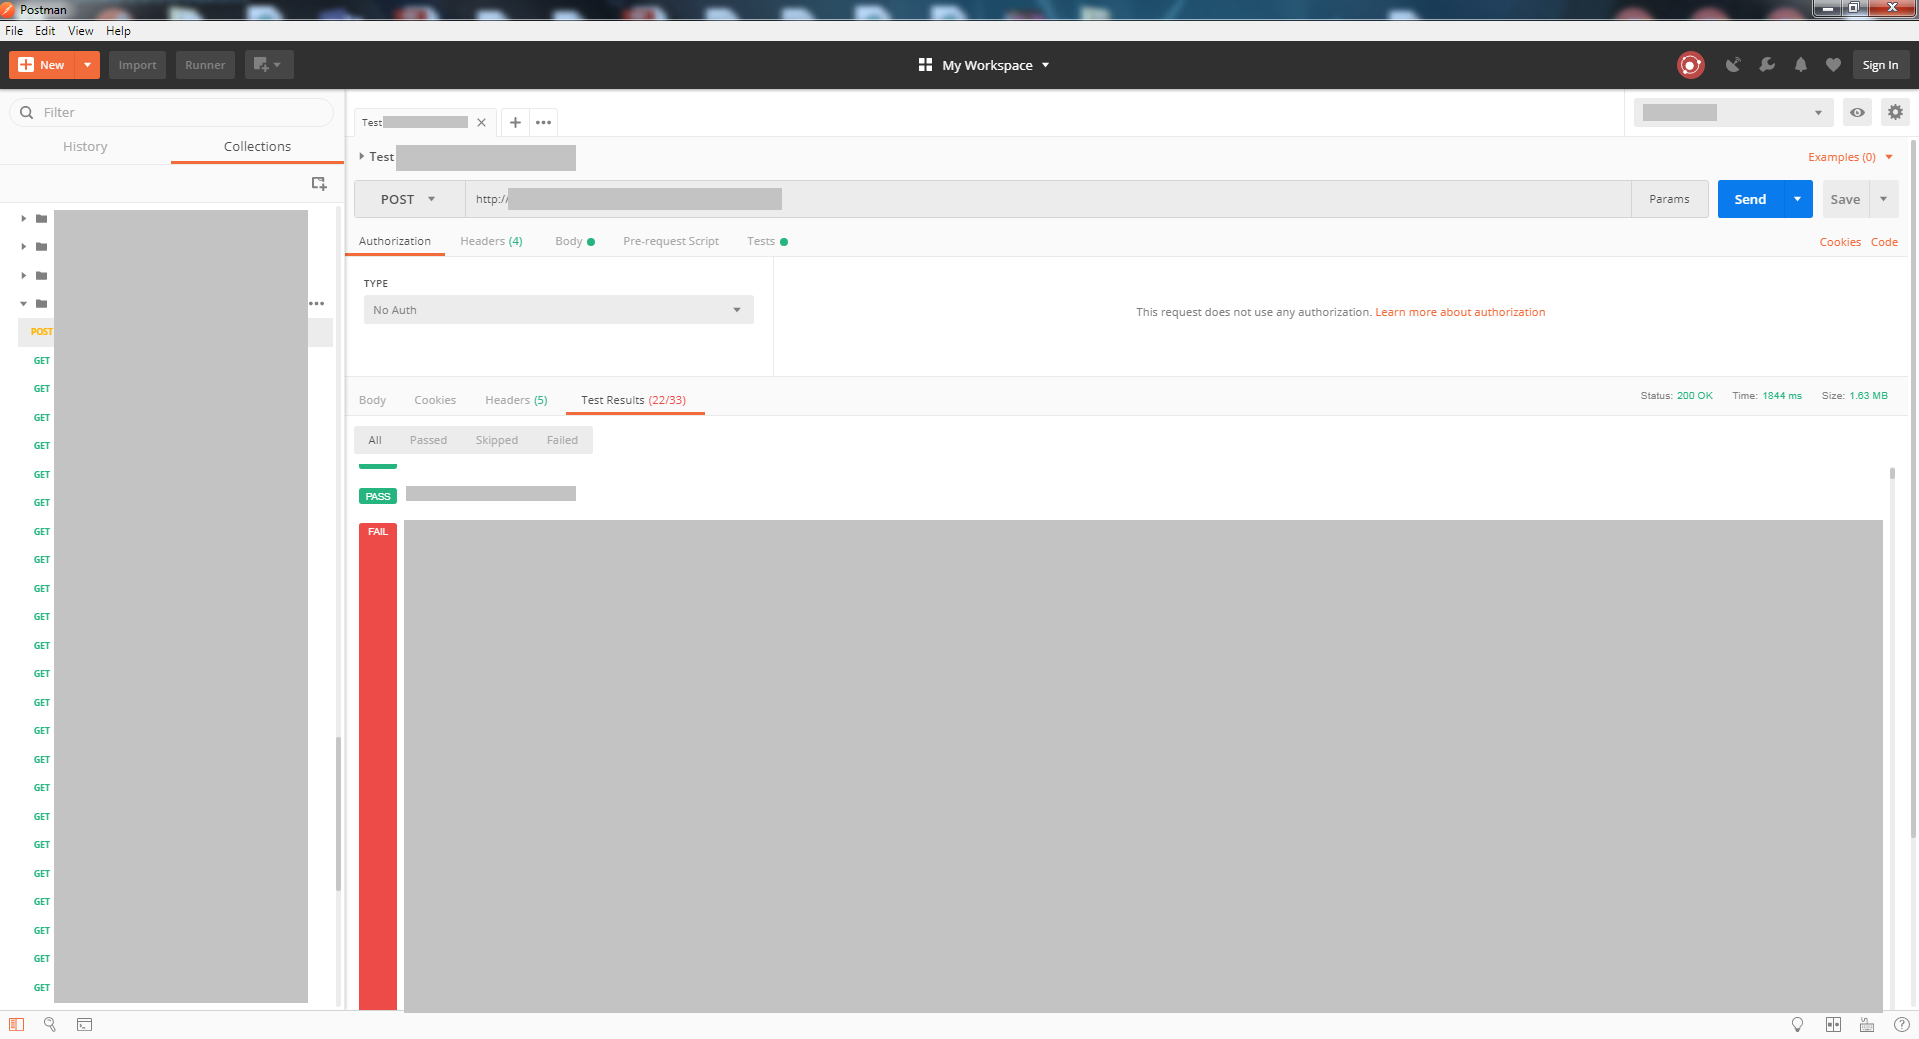Open the No Auth type dropdown
Image resolution: width=1919 pixels, height=1039 pixels.
pos(558,310)
